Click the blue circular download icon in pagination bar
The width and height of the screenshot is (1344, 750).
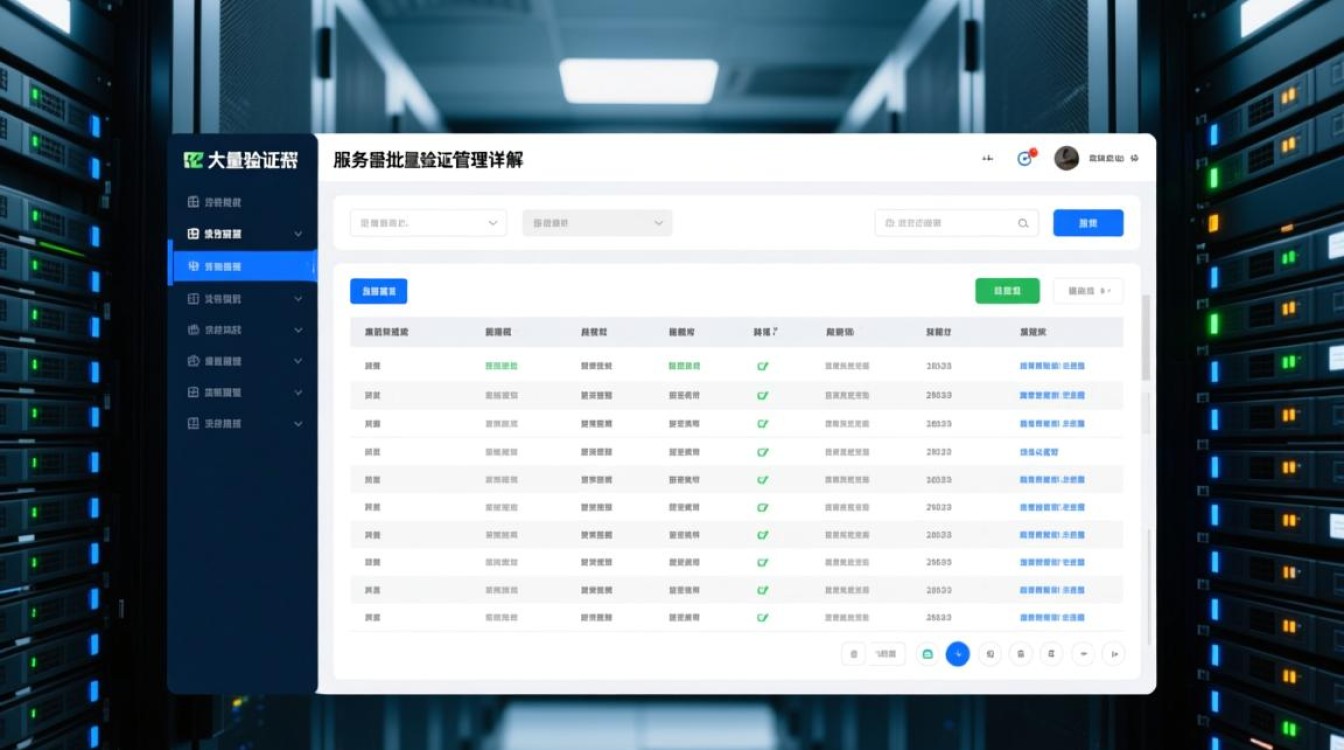[x=958, y=653]
